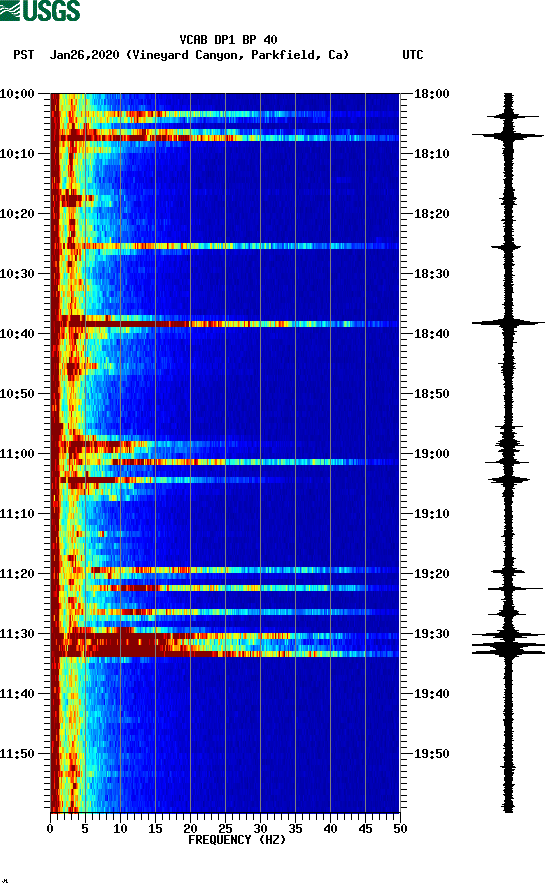Image resolution: width=552 pixels, height=892 pixels.
Task: Click the 50 Hz frequency axis label
Action: (x=400, y=829)
